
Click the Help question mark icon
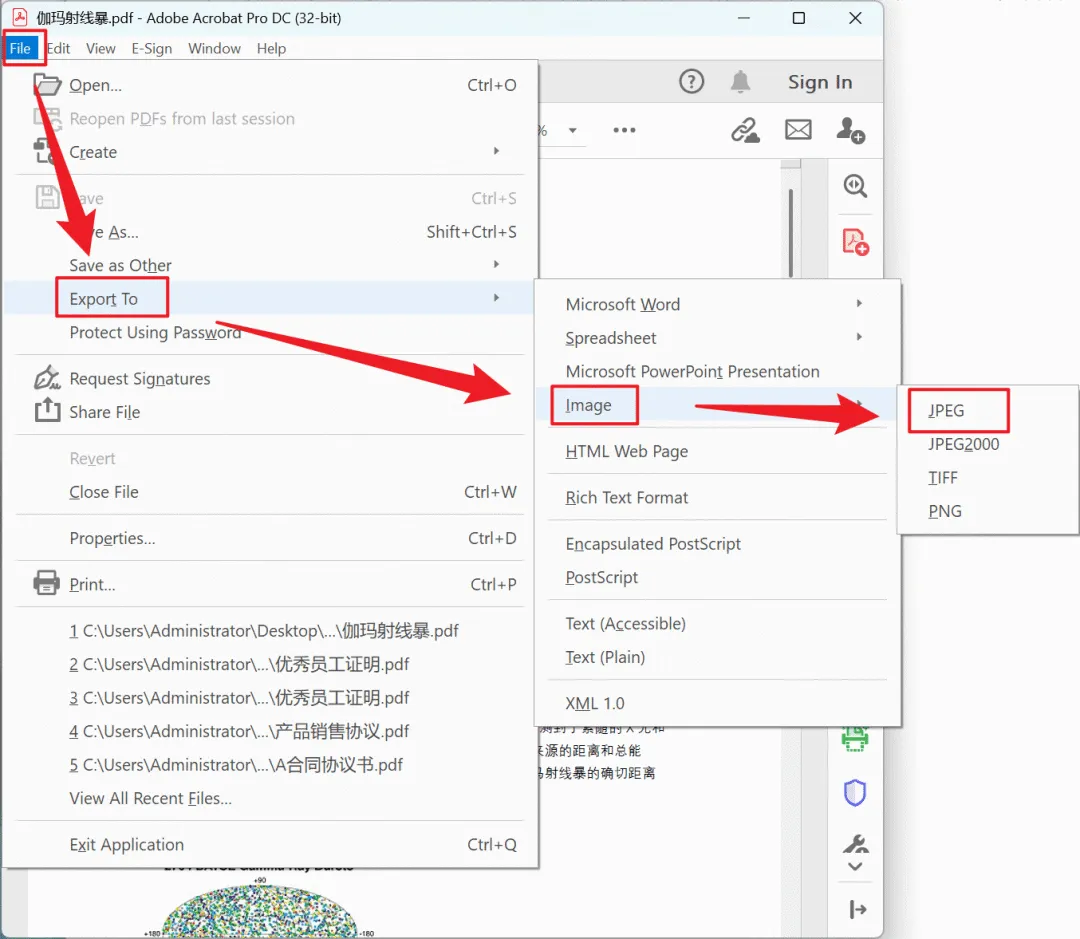pos(691,81)
